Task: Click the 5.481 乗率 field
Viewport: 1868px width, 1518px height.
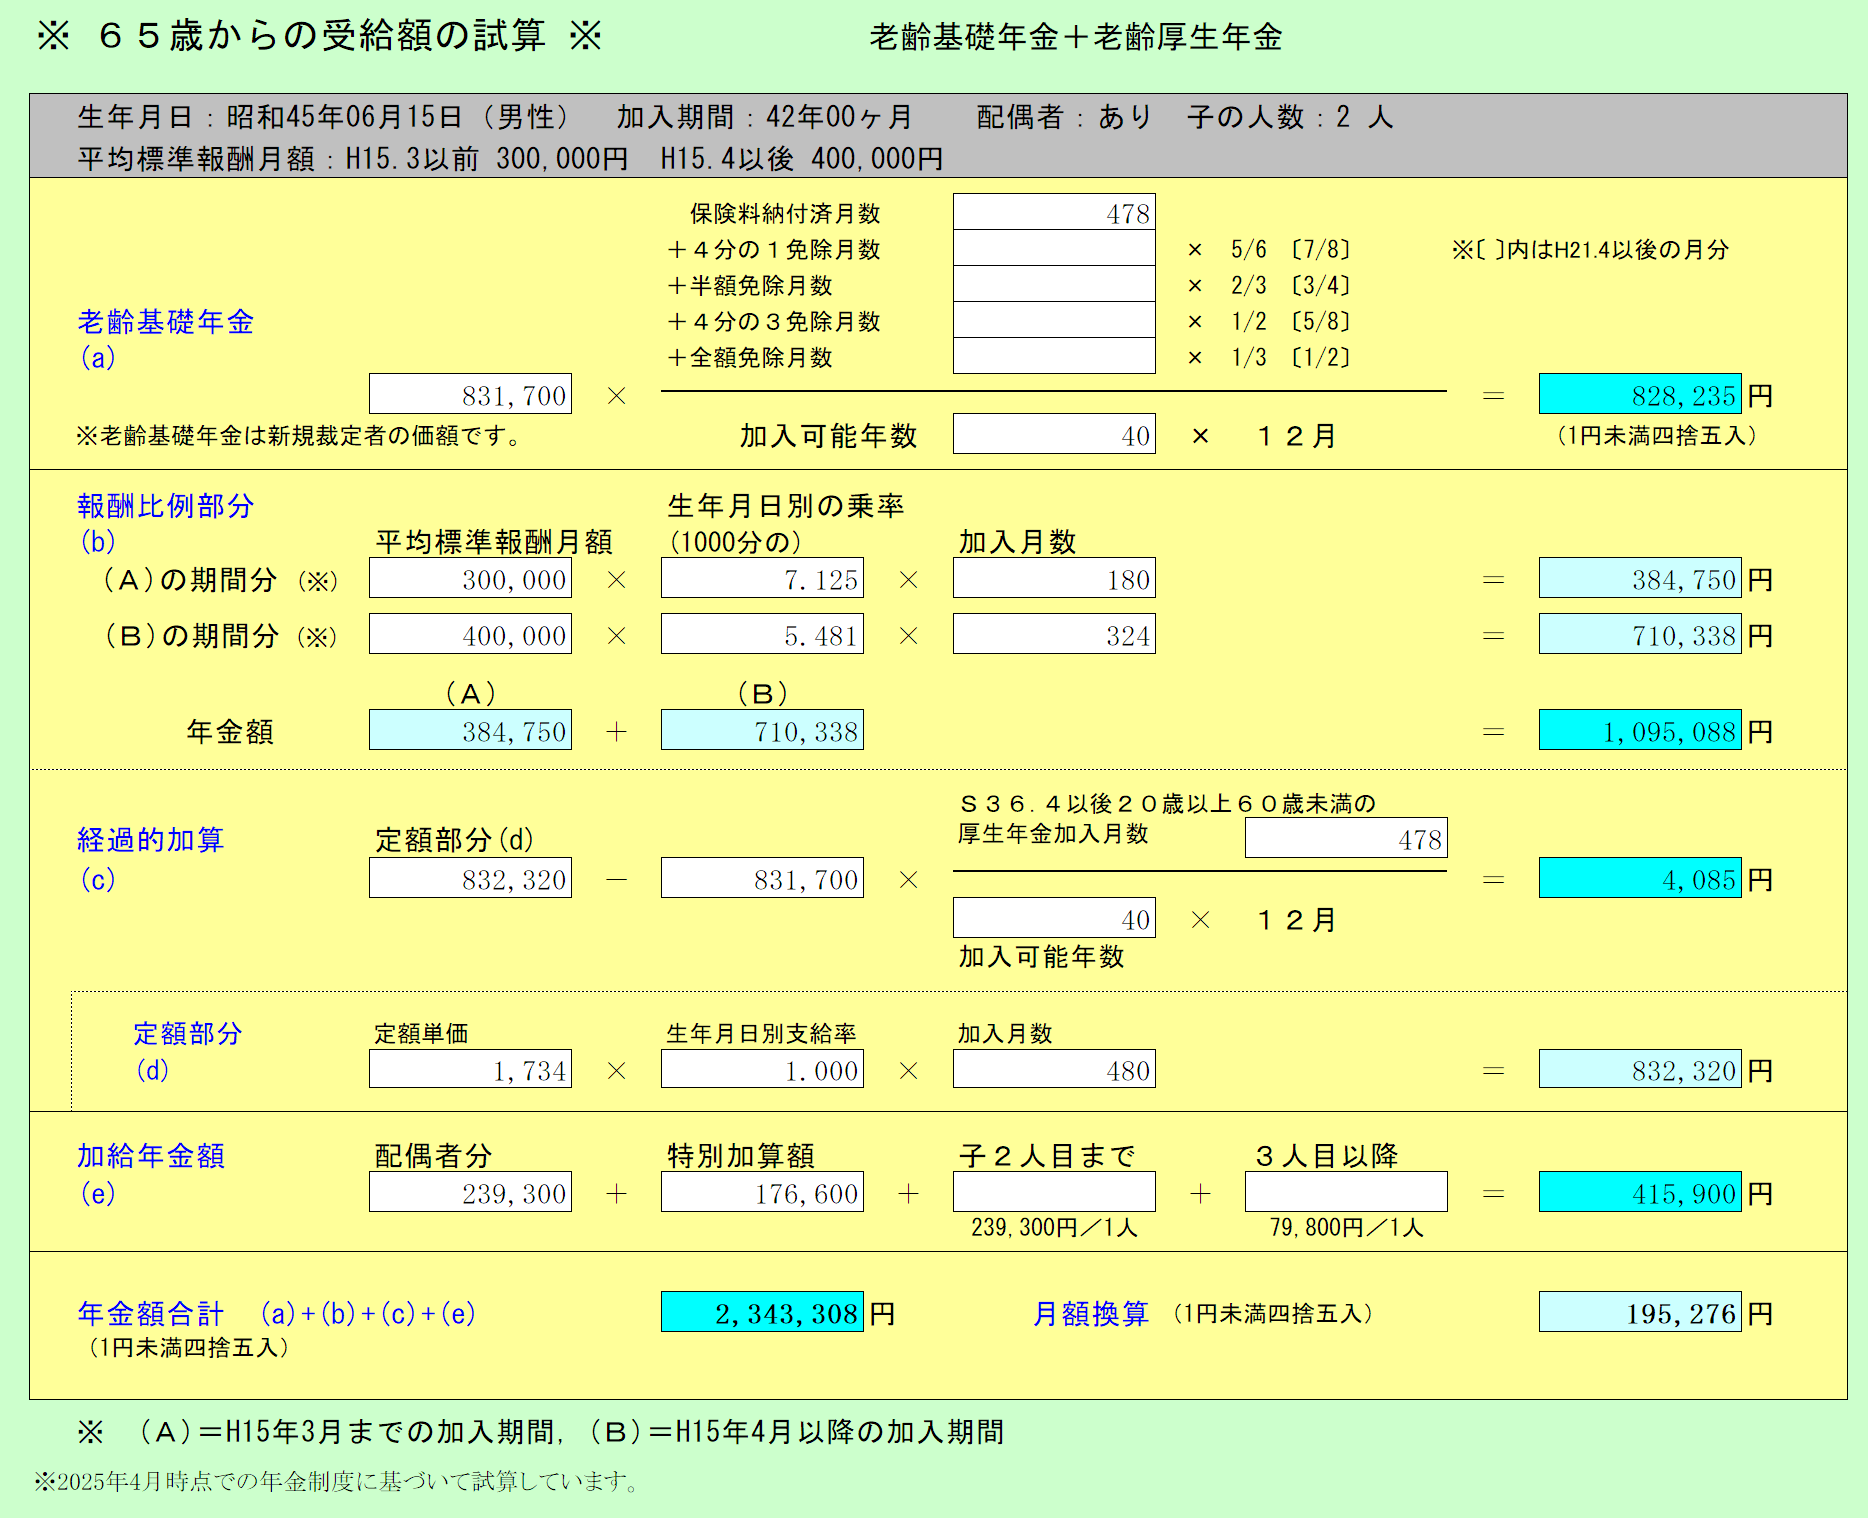Action: click(x=762, y=634)
